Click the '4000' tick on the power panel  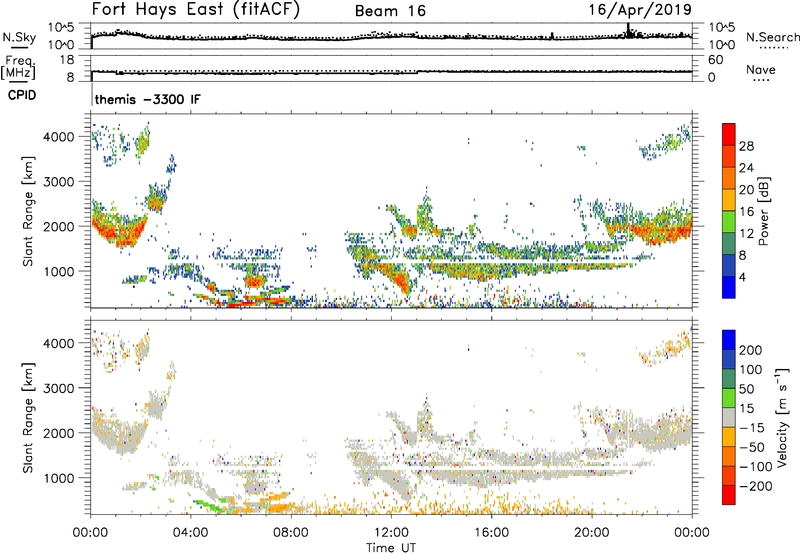[x=58, y=137]
